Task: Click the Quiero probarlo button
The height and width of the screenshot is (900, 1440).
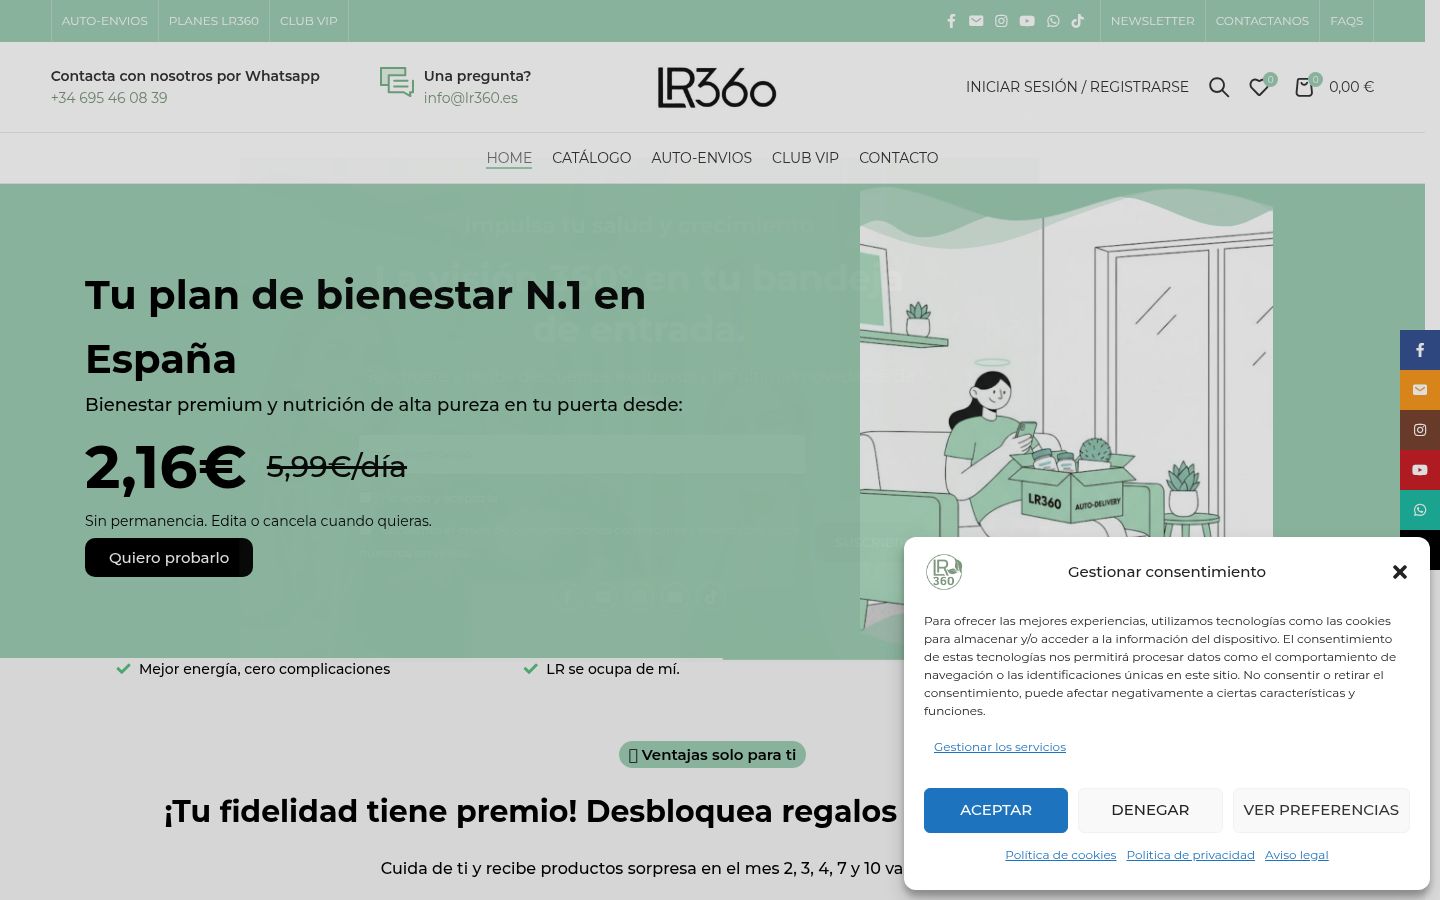Action: 169,558
